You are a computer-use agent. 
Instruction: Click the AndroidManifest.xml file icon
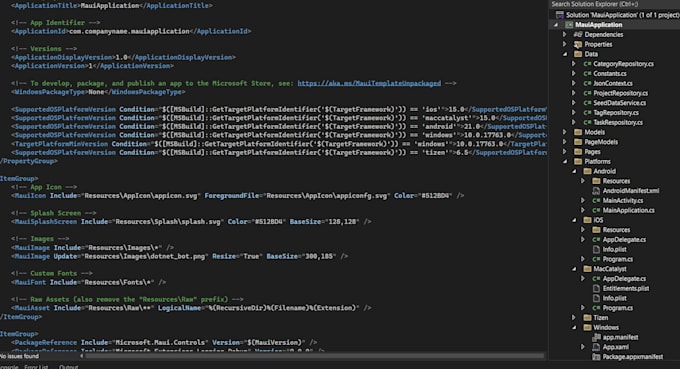coord(596,191)
